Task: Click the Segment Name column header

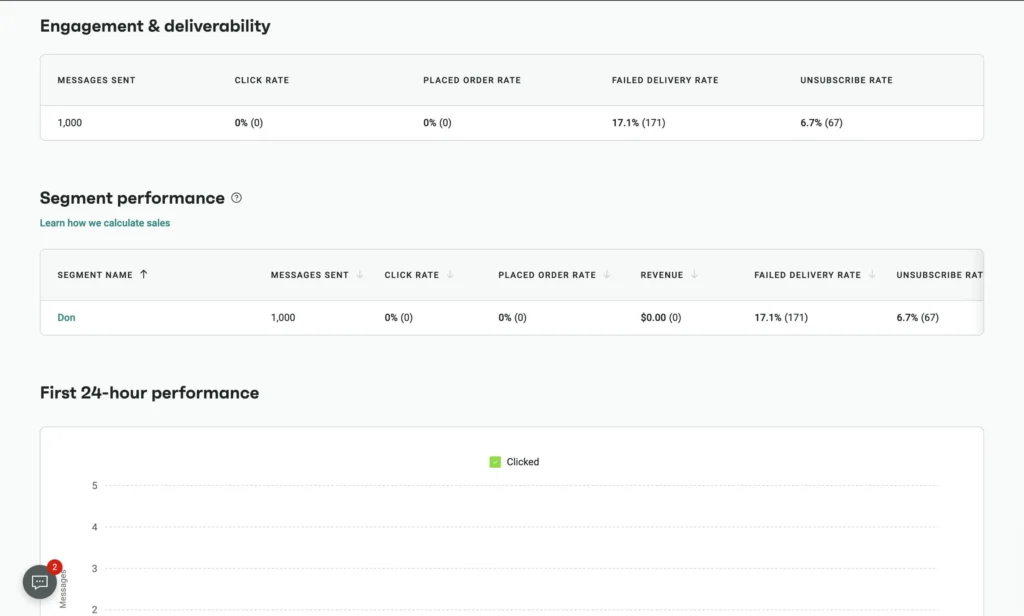Action: tap(95, 275)
